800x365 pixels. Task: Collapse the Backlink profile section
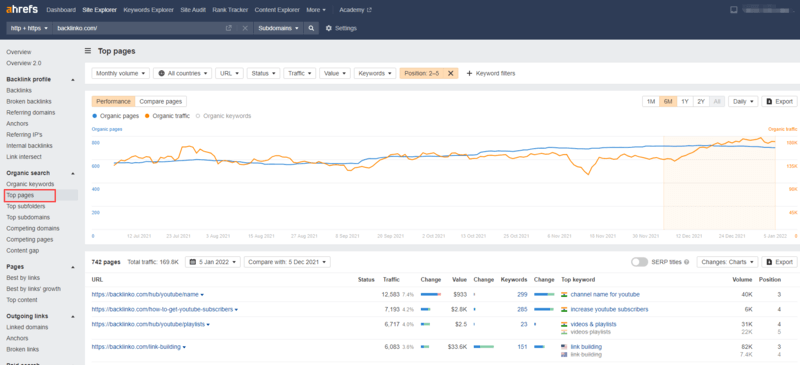72,80
